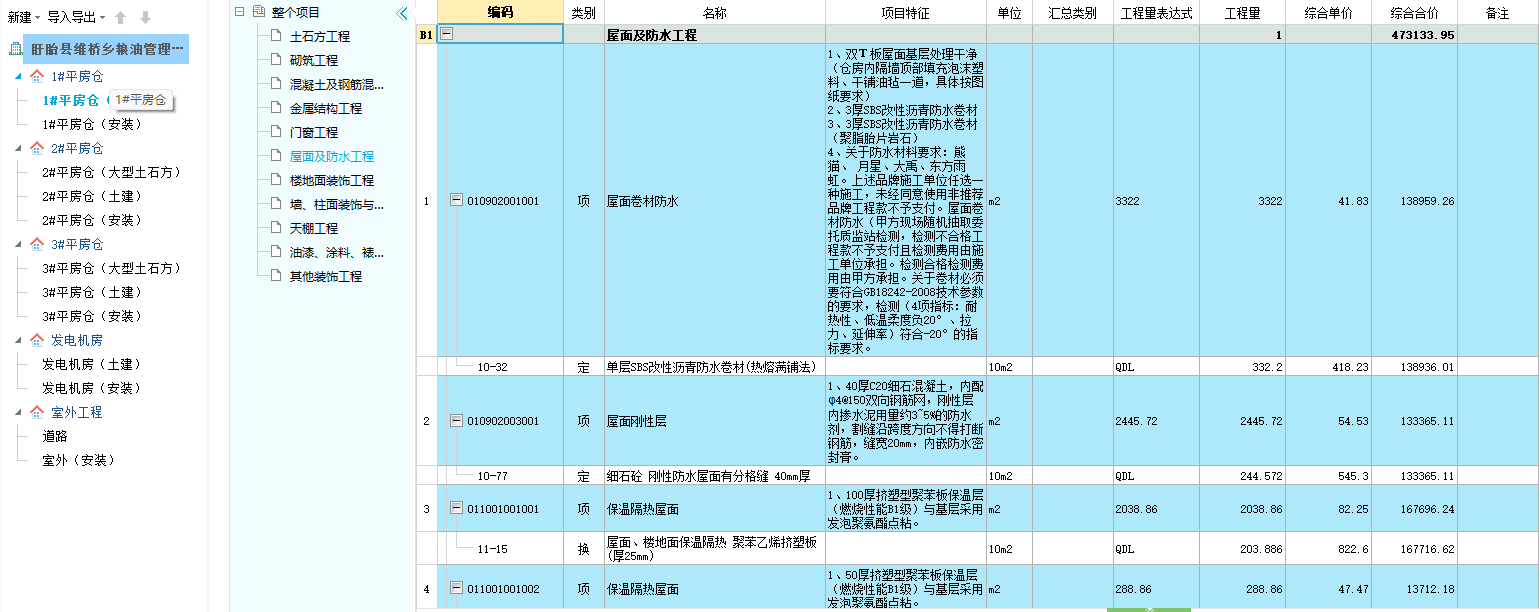The height and width of the screenshot is (612, 1540).
Task: Click total price 473133.95 cell
Action: (x=1413, y=34)
